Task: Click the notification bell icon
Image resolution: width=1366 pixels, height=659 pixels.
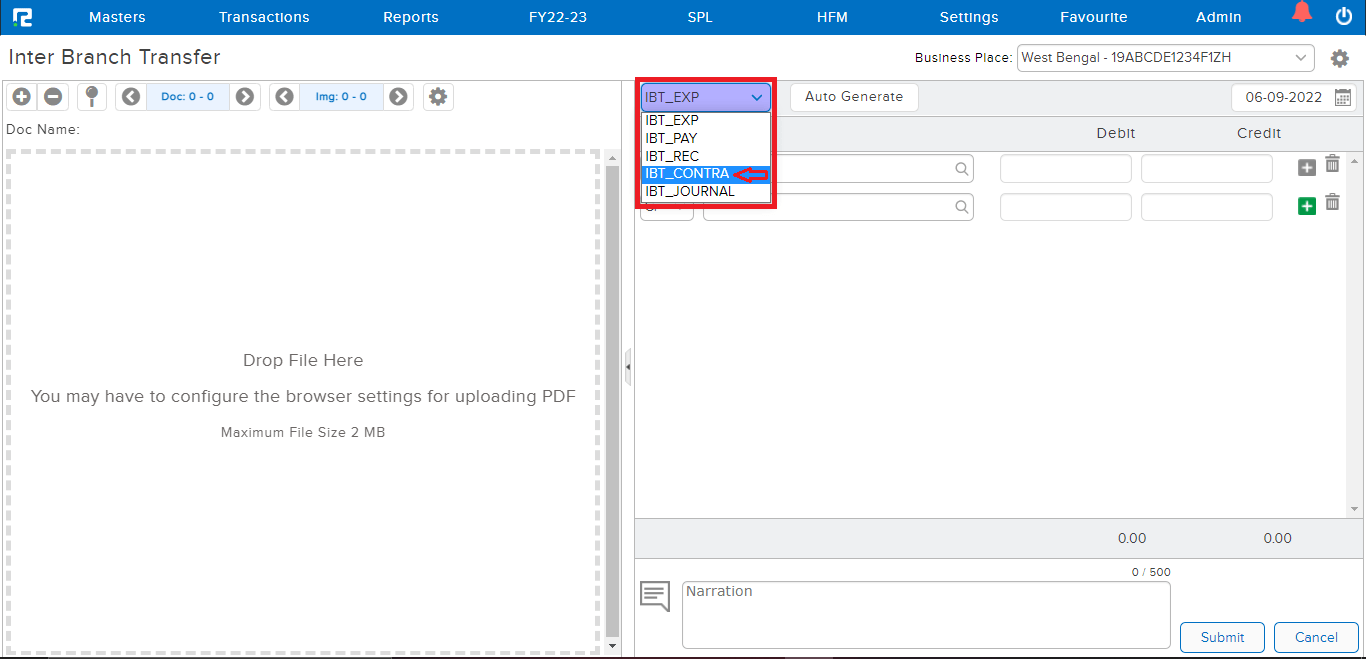Action: pyautogui.click(x=1301, y=14)
